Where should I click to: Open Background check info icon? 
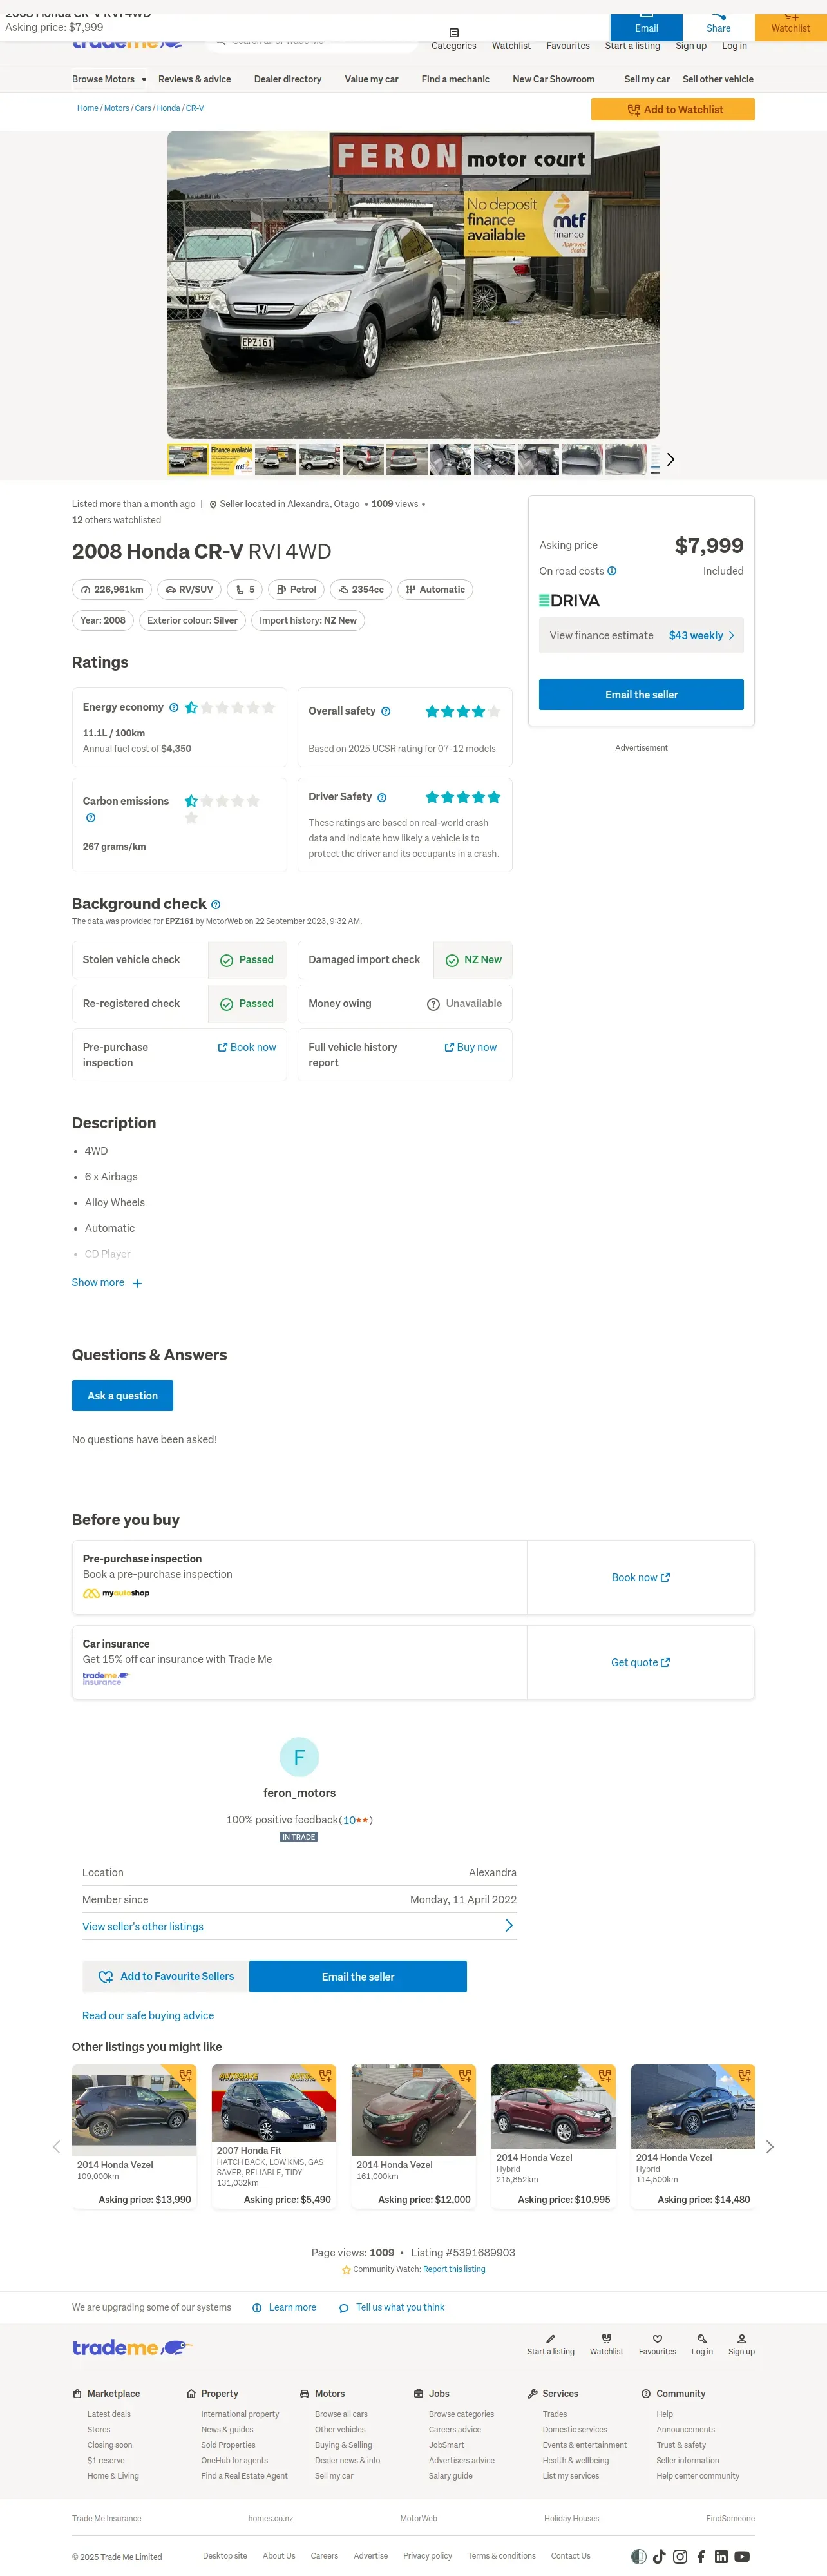click(216, 904)
